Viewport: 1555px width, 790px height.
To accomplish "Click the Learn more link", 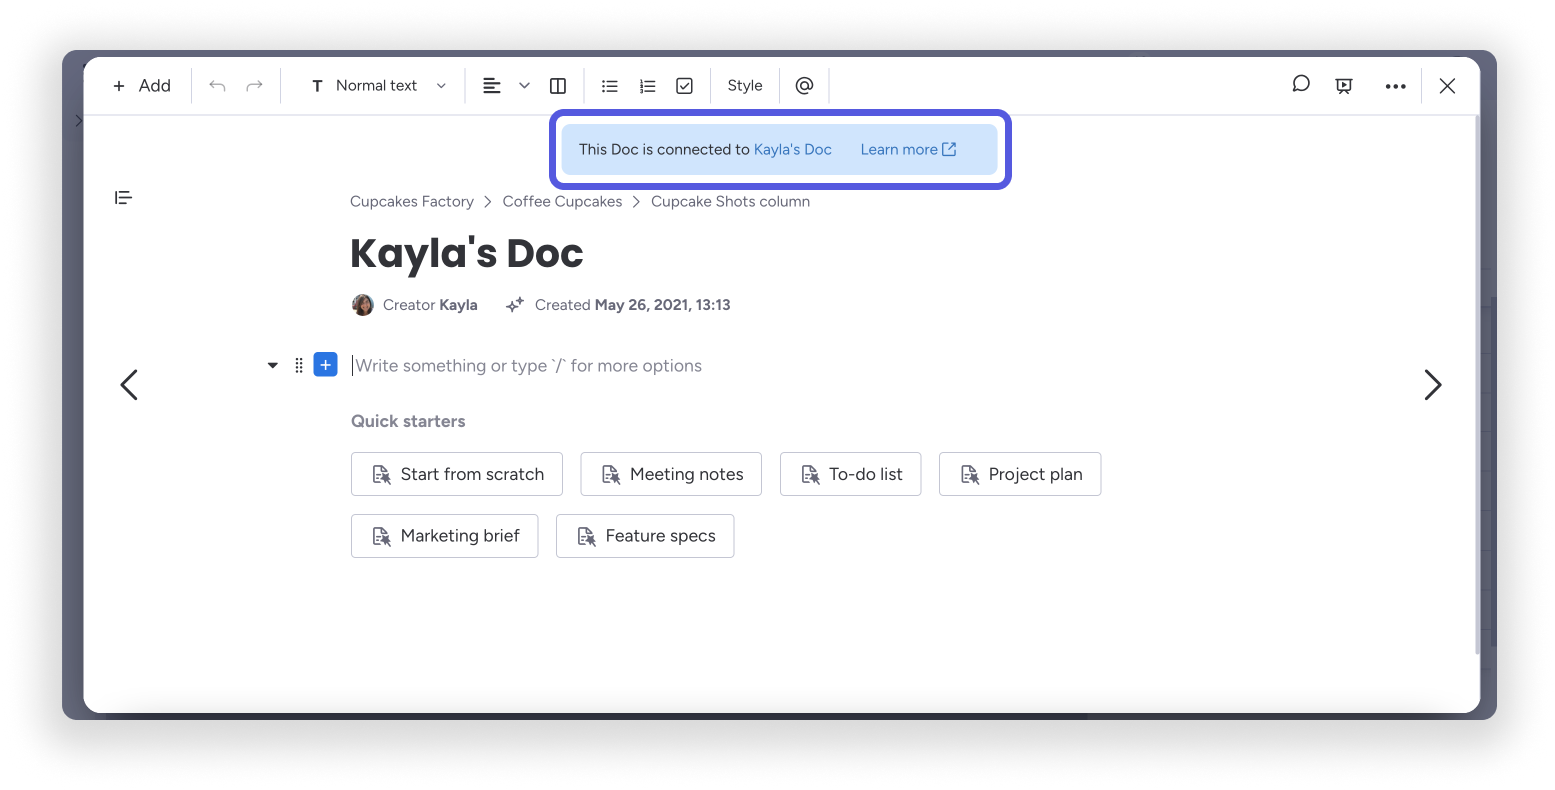I will pyautogui.click(x=908, y=150).
